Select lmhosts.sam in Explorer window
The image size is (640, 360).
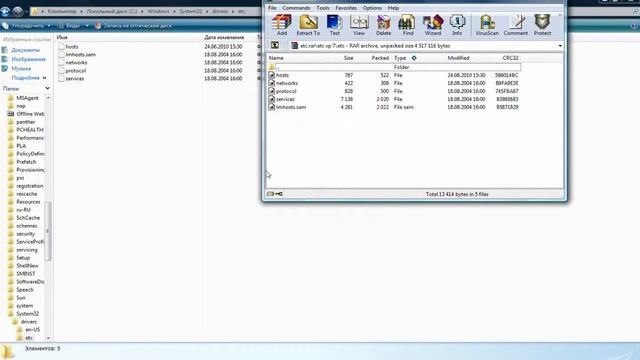point(80,54)
